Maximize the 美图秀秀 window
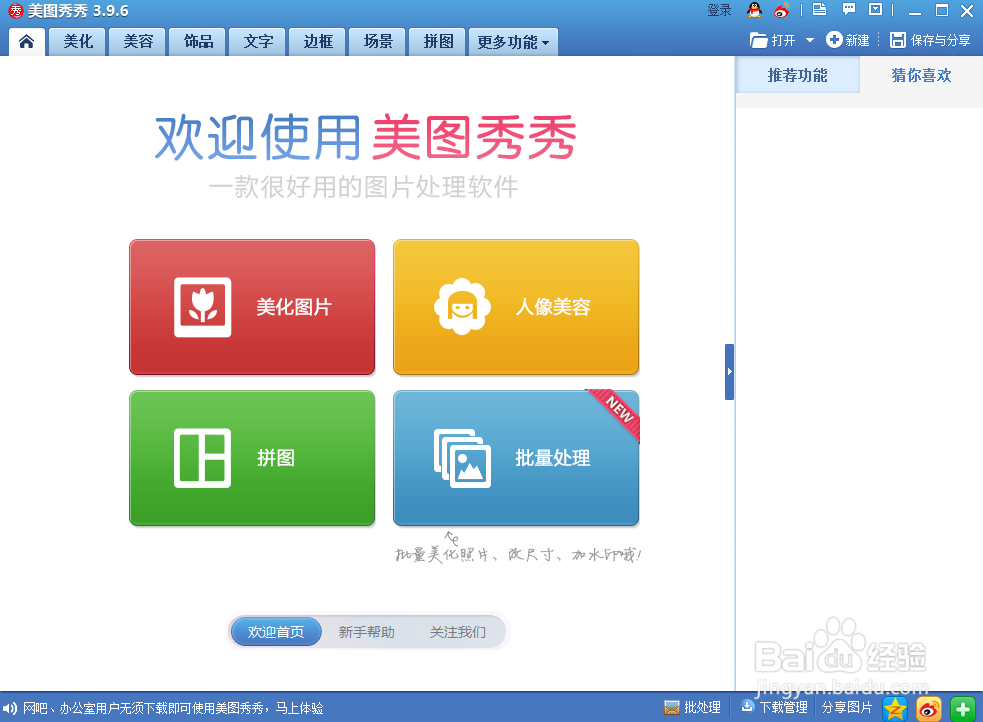This screenshot has height=722, width=983. 942,11
